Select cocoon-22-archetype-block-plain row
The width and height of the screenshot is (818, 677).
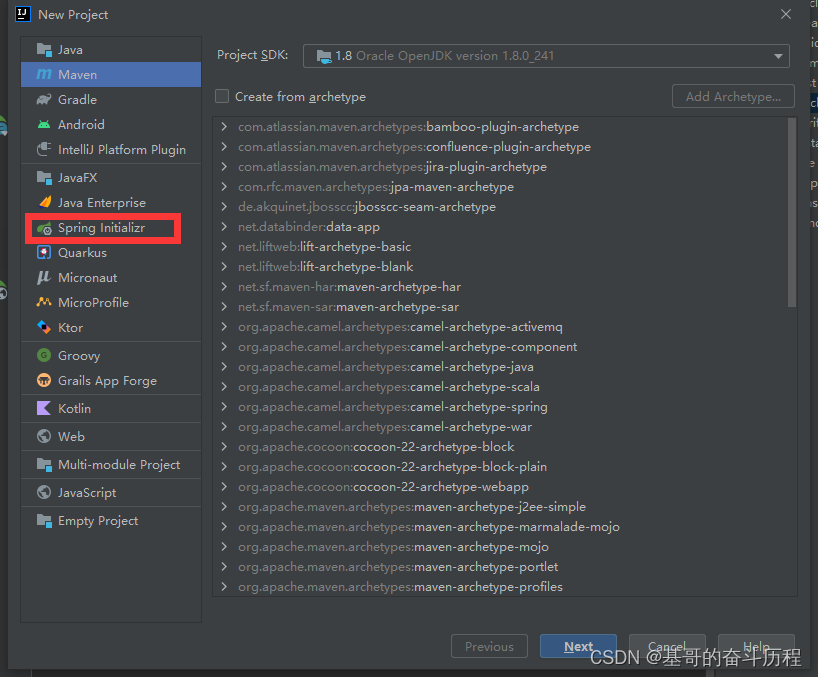(501, 466)
